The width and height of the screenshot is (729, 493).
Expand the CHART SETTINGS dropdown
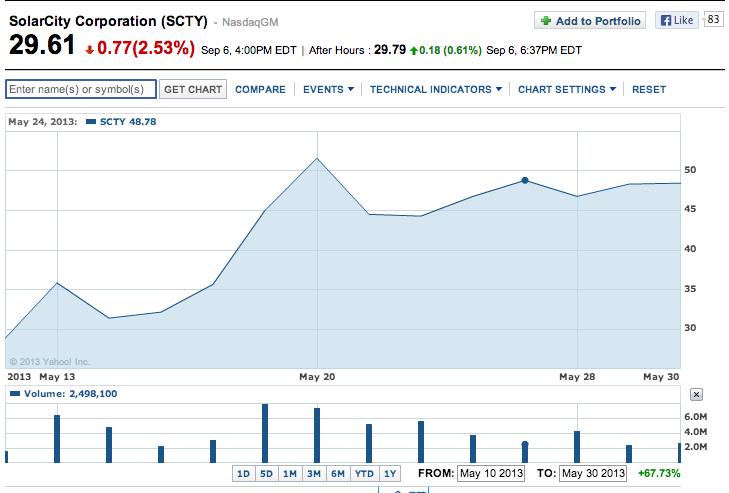point(567,89)
